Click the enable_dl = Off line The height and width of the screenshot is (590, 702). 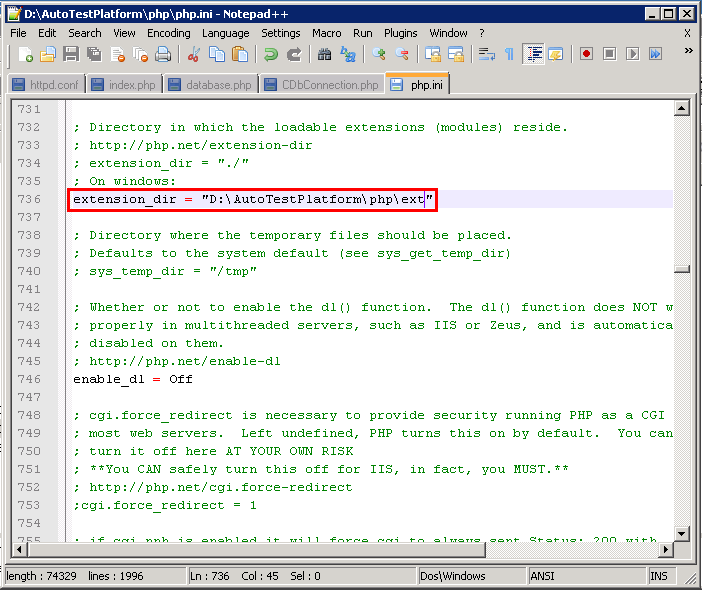[133, 379]
